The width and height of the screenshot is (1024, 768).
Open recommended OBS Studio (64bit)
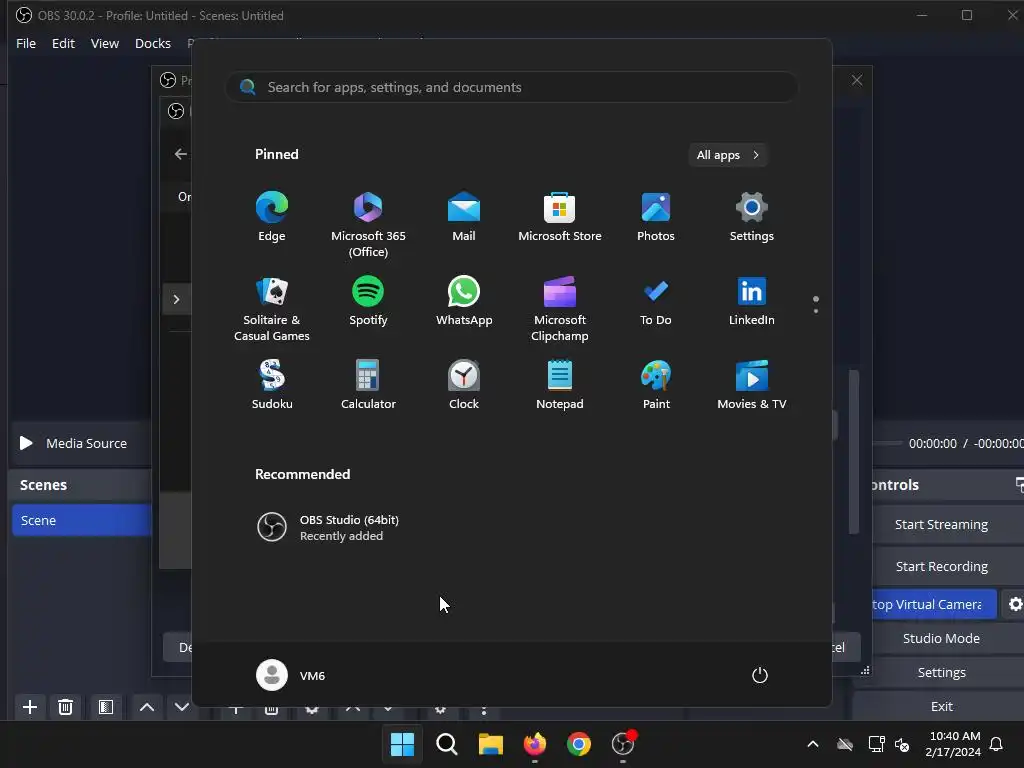pos(328,527)
